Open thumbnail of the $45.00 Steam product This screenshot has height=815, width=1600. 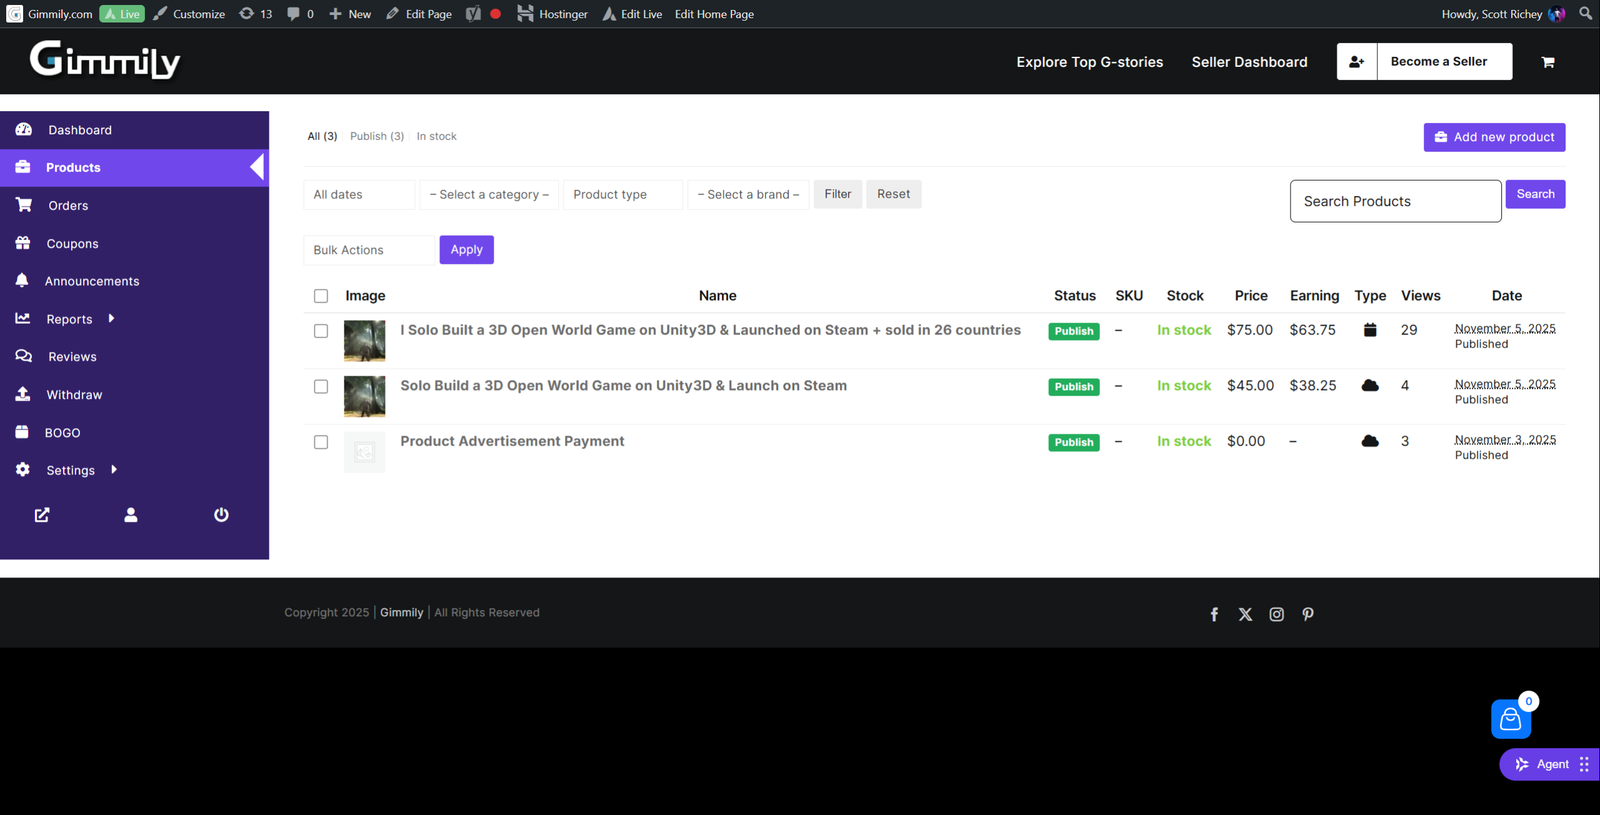point(364,396)
